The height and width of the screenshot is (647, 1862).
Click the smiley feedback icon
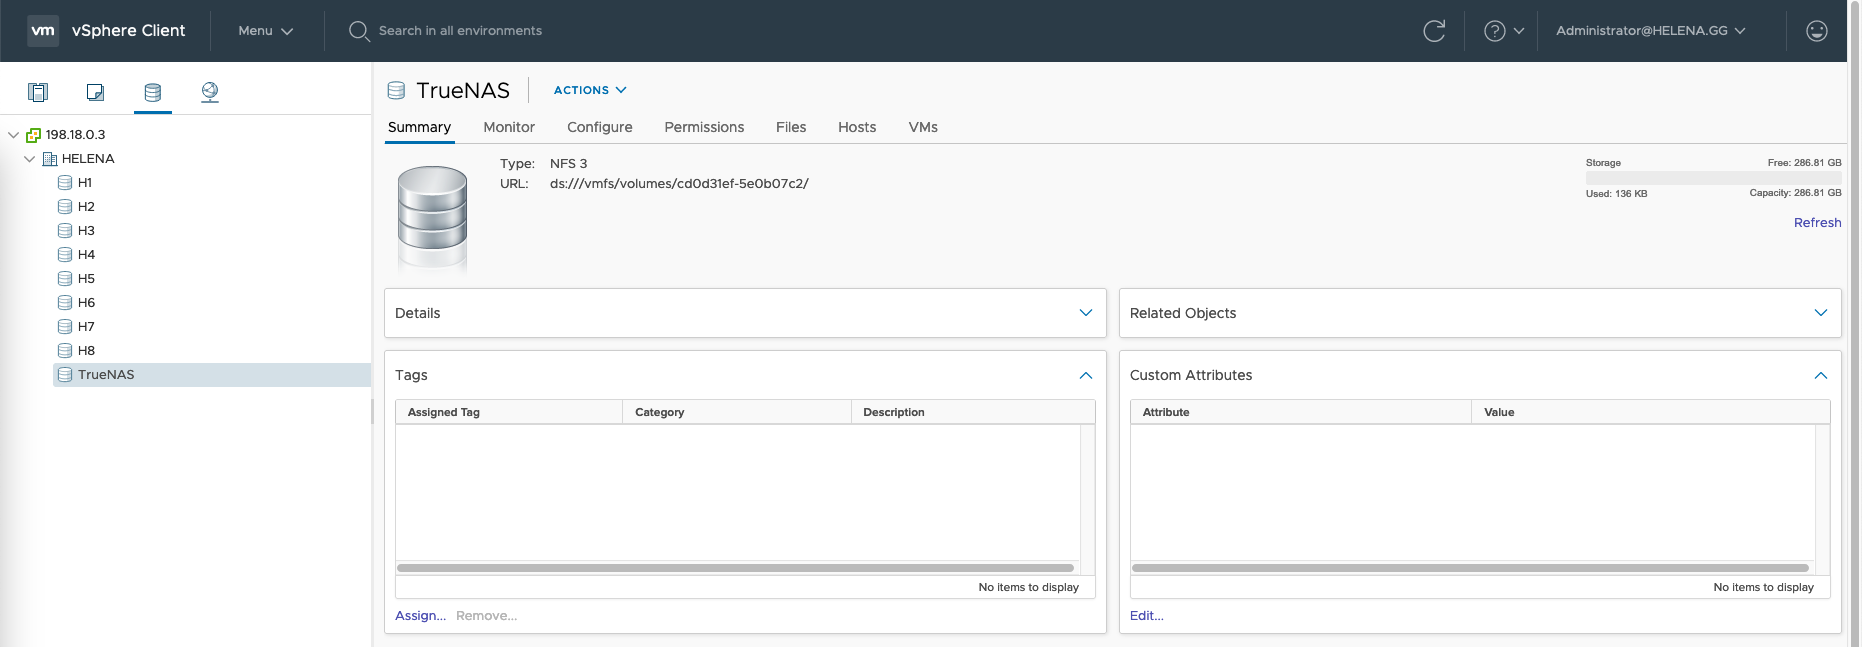point(1816,31)
